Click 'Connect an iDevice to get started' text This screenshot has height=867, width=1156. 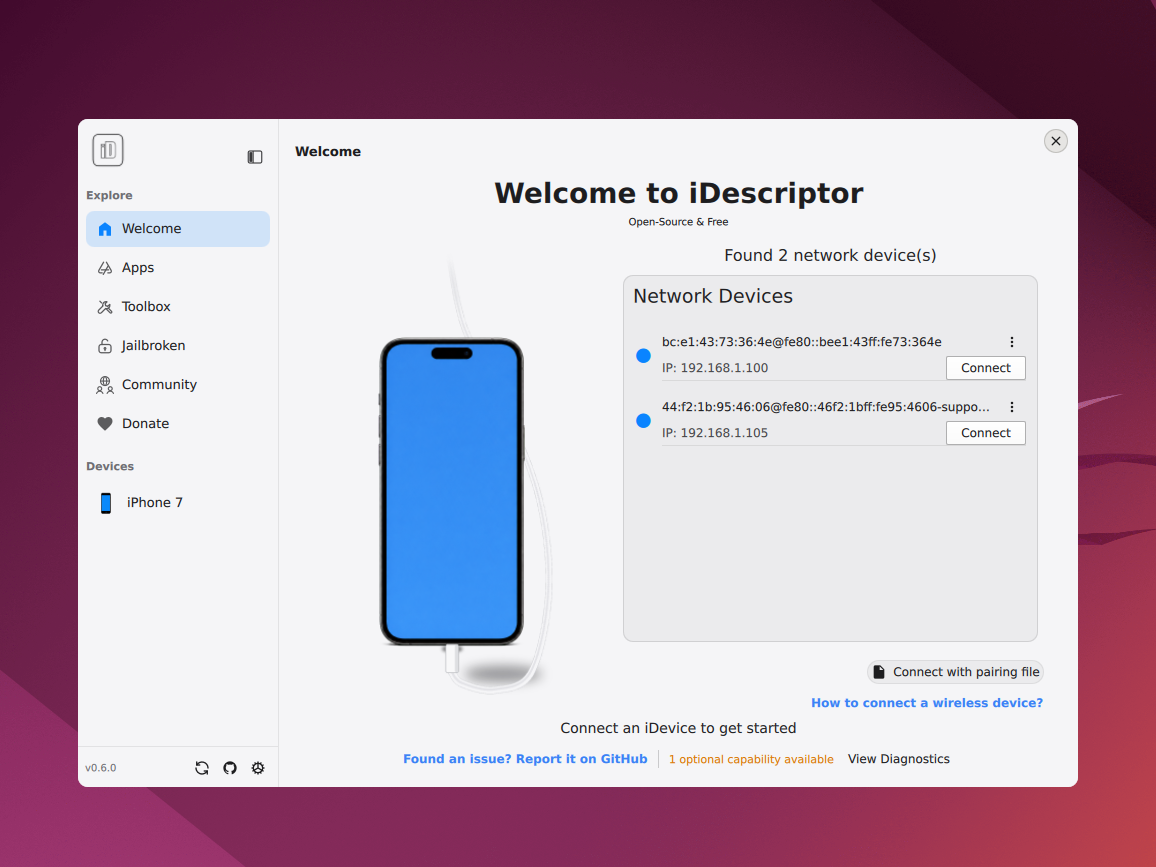(x=678, y=728)
